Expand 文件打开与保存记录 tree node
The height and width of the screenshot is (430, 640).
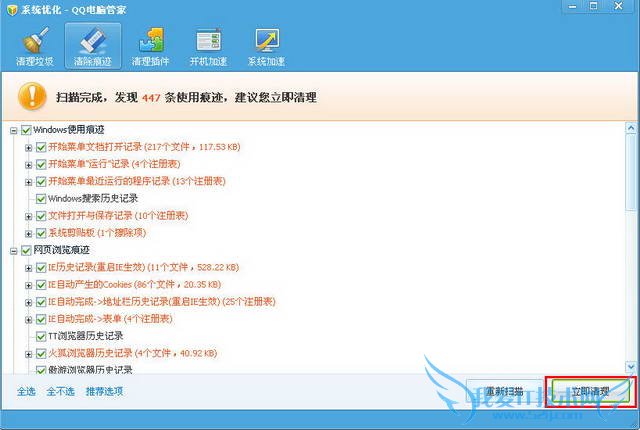click(x=28, y=217)
